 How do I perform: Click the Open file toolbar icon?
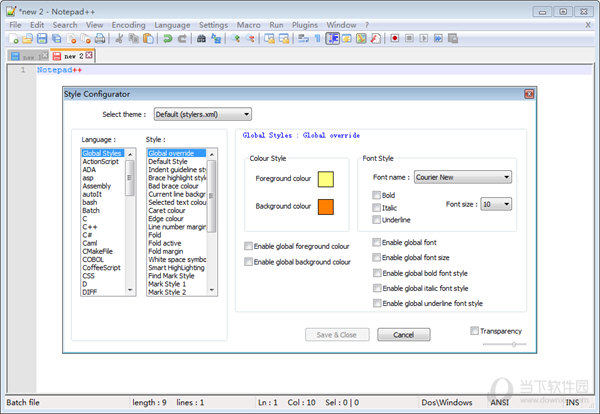(28, 39)
